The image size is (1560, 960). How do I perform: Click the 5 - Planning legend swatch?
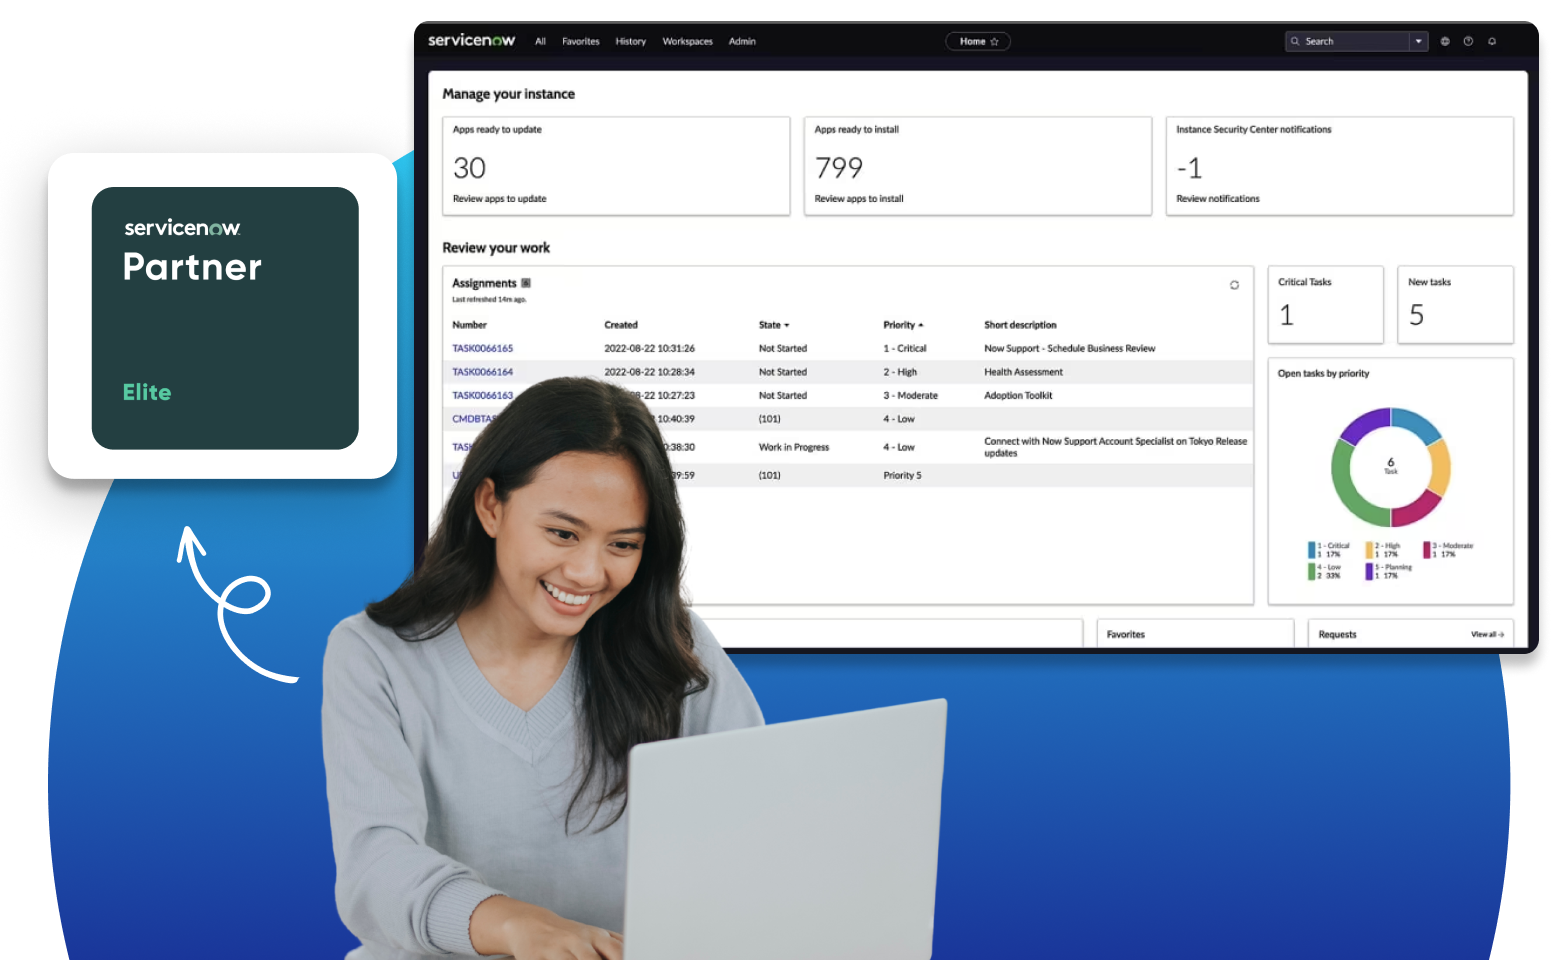pos(1370,571)
